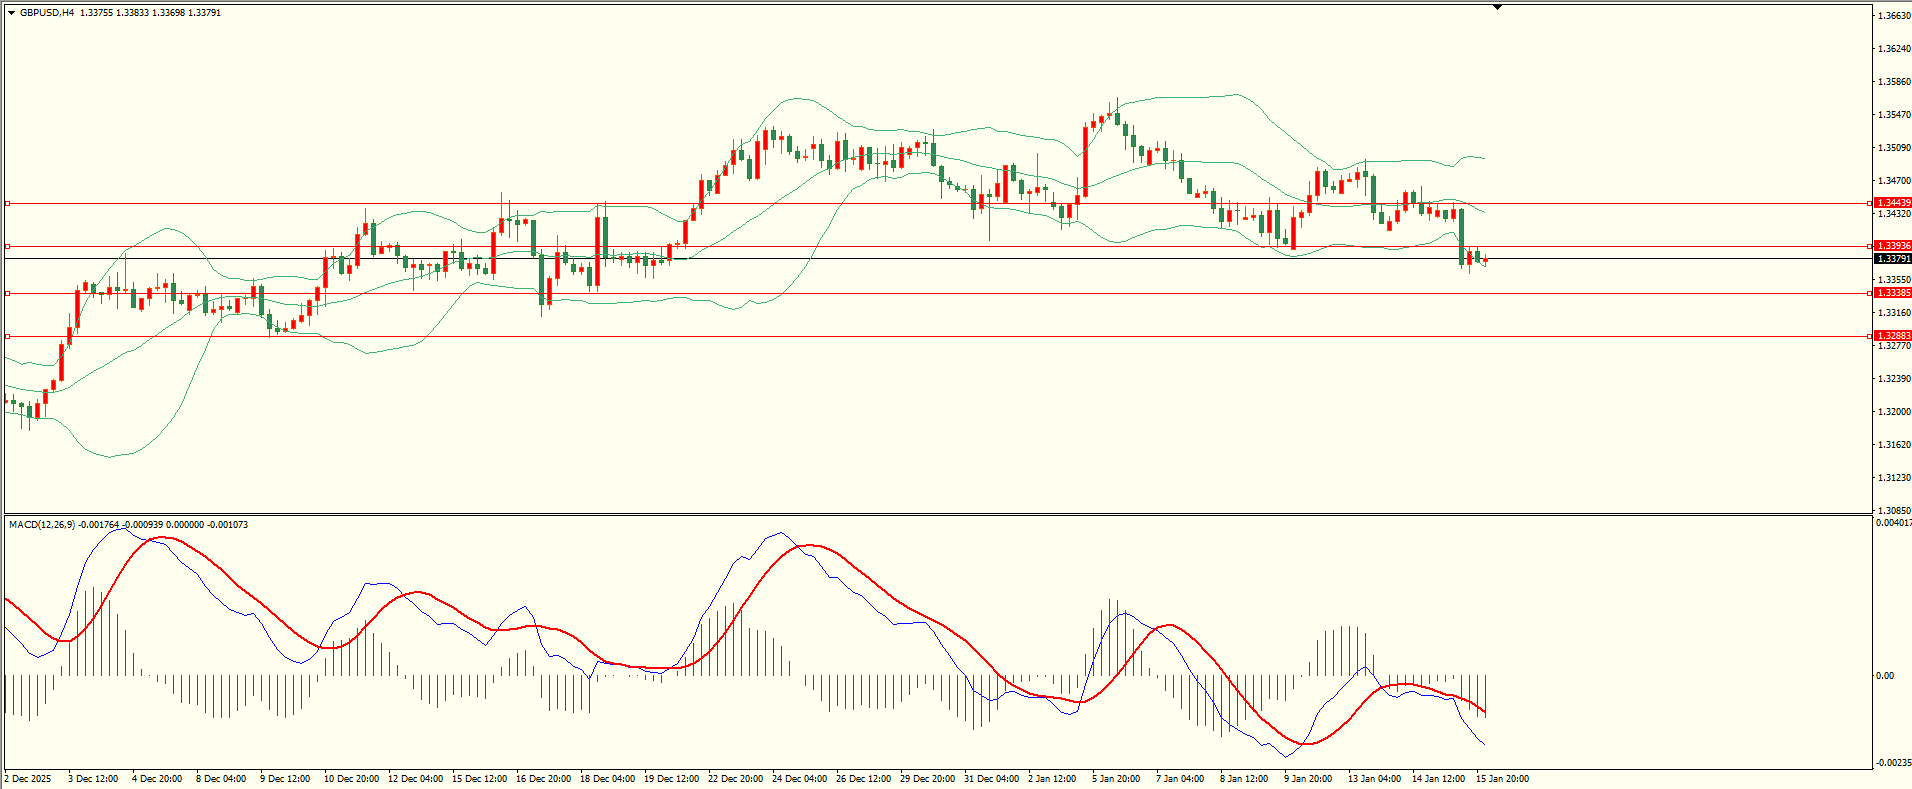This screenshot has height=789, width=1912.
Task: Click left anchor square of 1.33936 line
Action: pyautogui.click(x=8, y=246)
